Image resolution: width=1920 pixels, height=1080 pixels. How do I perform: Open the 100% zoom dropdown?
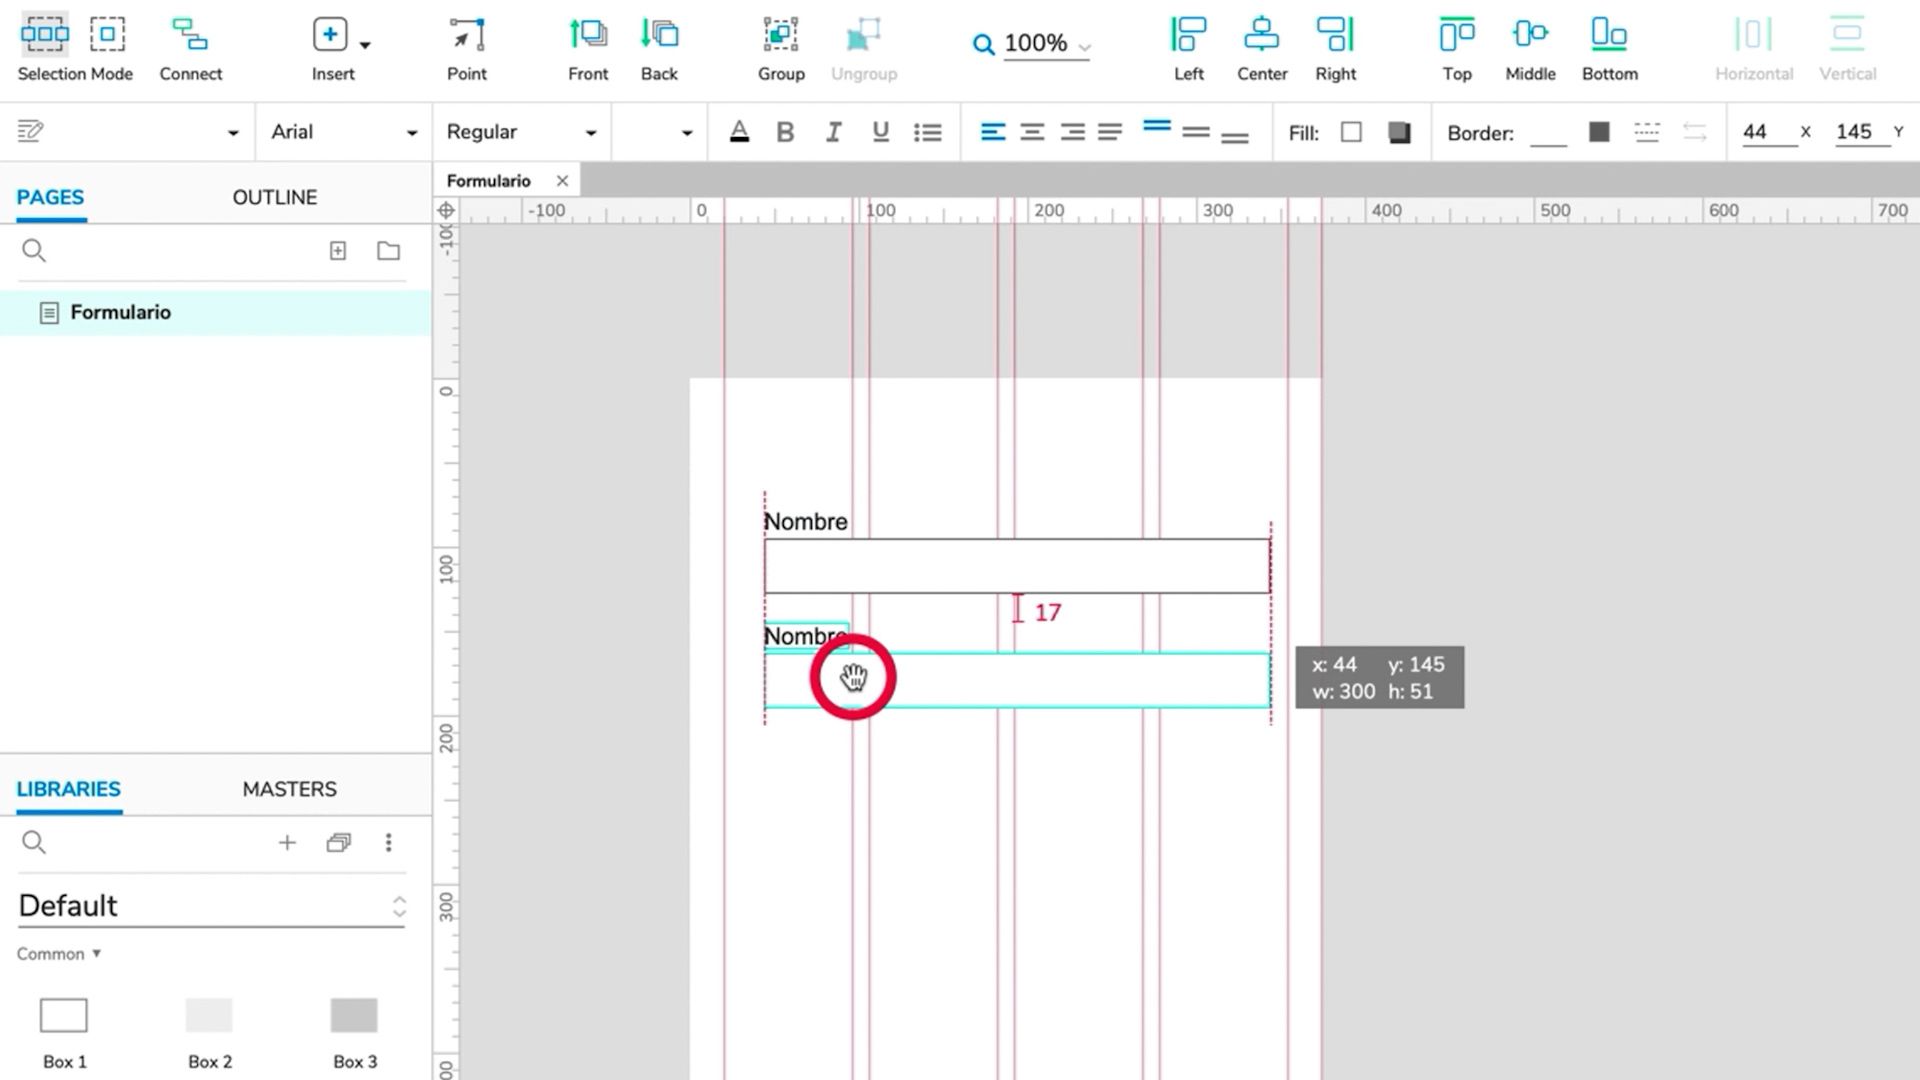(1035, 43)
